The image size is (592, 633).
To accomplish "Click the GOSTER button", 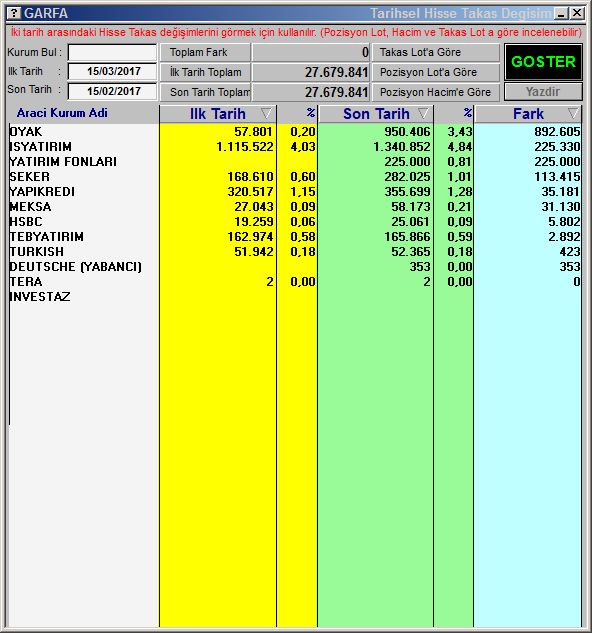I will 543,62.
